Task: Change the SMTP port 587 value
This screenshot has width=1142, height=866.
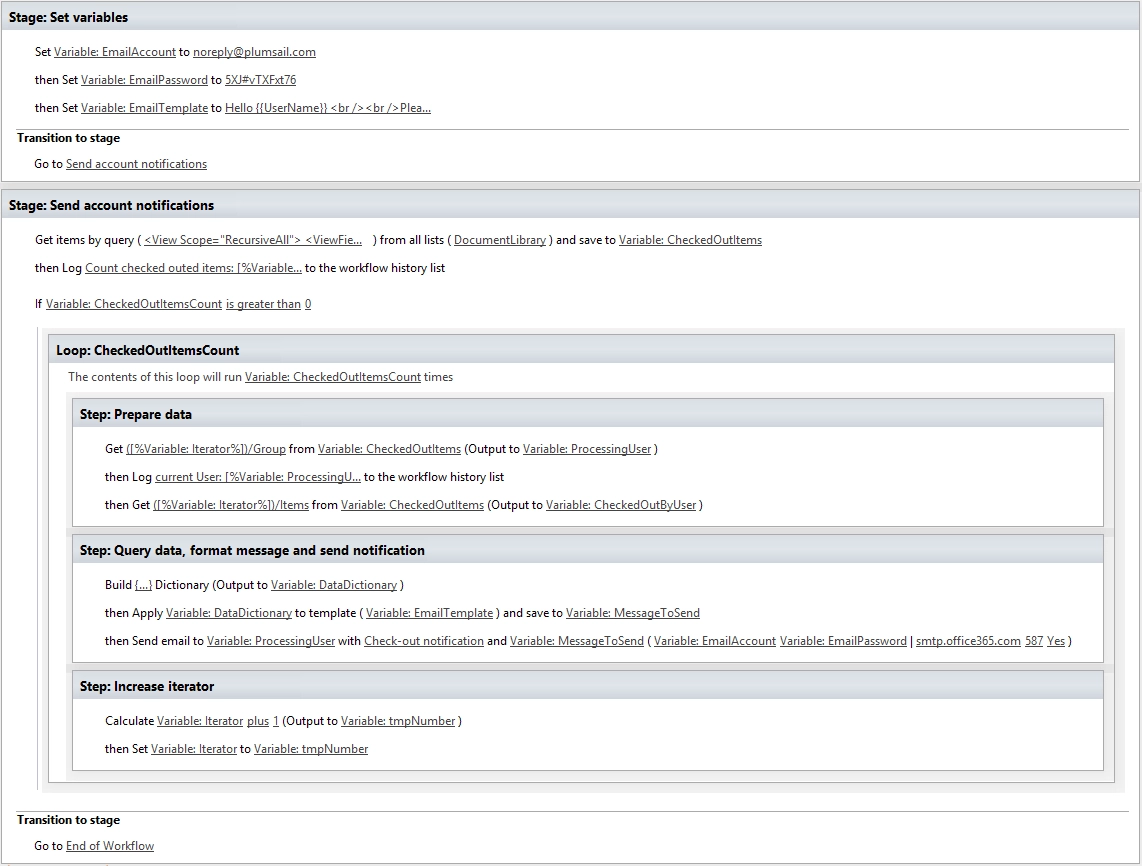Action: (1034, 641)
